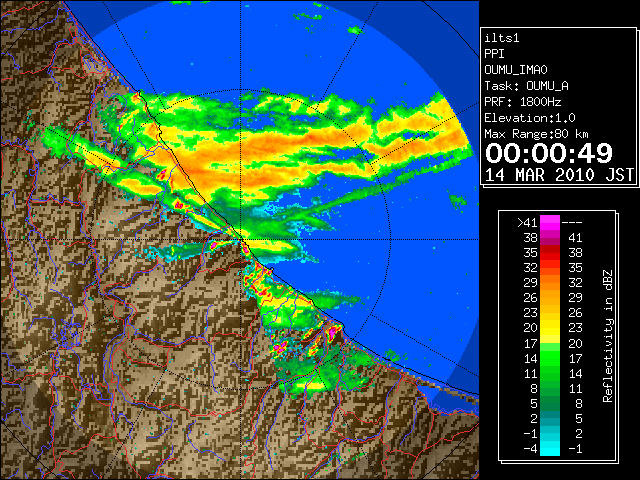Screen dimensions: 640x480
Task: Pick the bright magenta >41 dBZ swatch
Action: [x=550, y=222]
